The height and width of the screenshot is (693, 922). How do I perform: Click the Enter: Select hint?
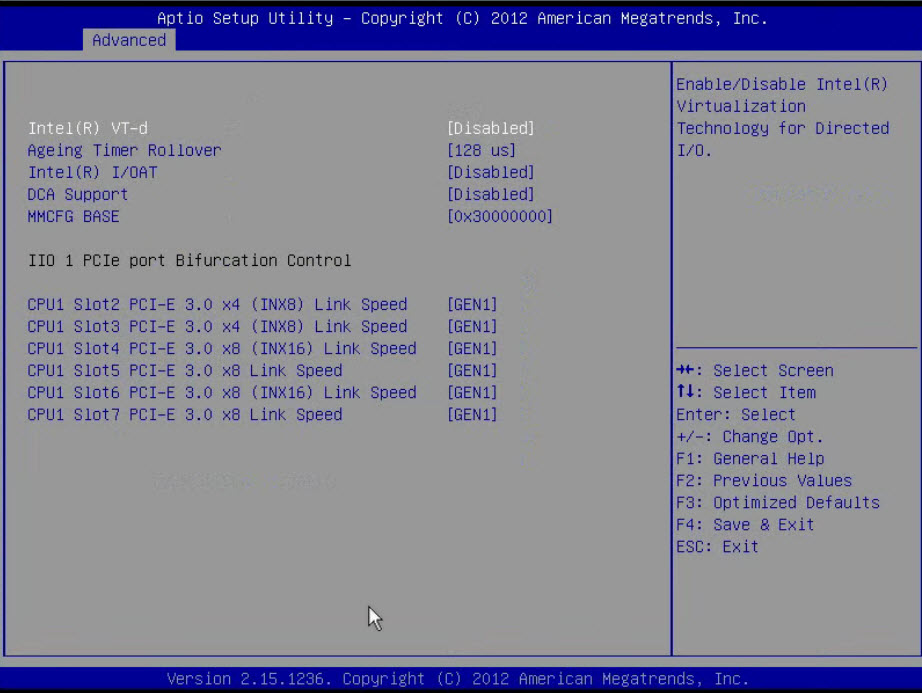[x=736, y=414]
